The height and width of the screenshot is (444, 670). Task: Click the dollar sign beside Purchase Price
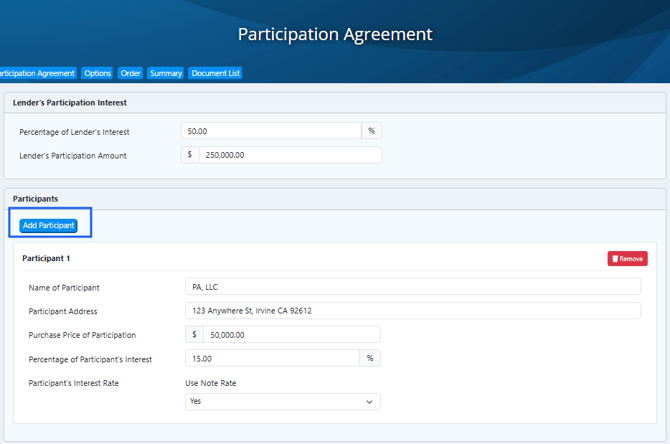(194, 334)
